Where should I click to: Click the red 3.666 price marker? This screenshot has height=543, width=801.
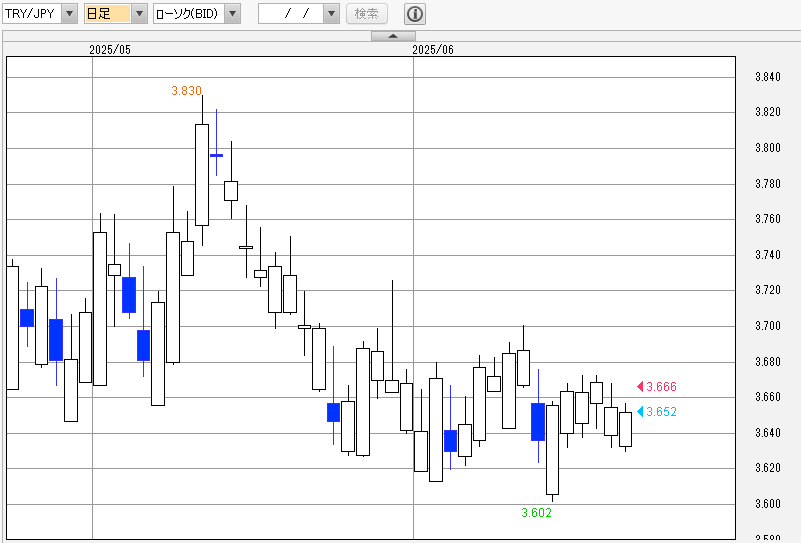click(x=657, y=387)
